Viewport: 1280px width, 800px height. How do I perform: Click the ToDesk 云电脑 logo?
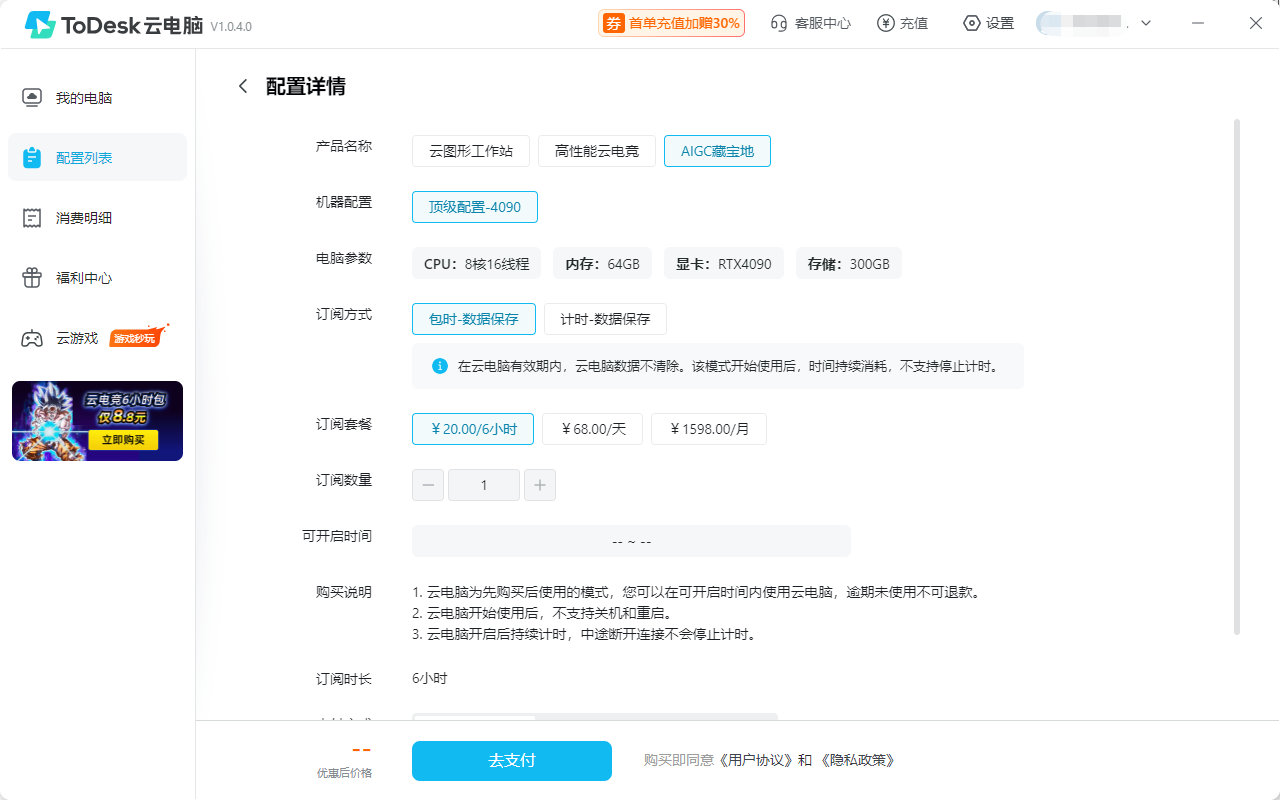[x=107, y=25]
